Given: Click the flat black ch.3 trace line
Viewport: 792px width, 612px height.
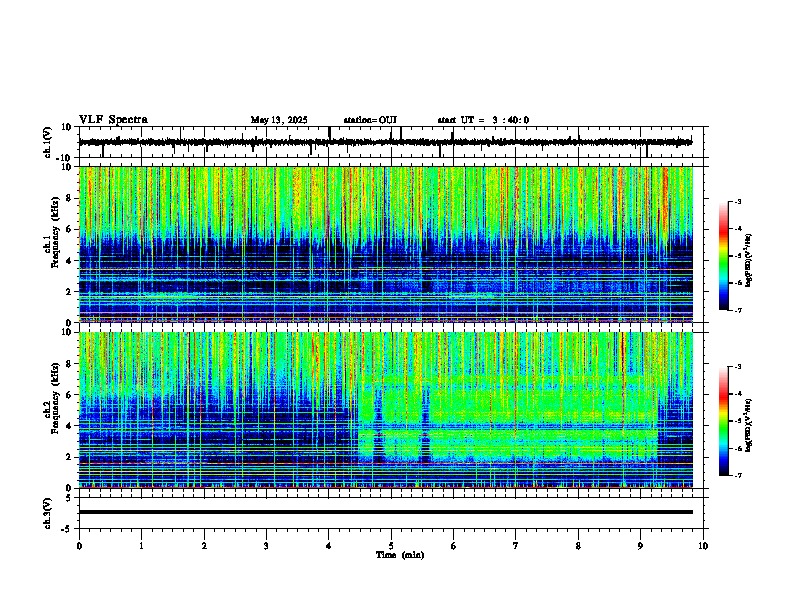Looking at the screenshot, I should 386,512.
